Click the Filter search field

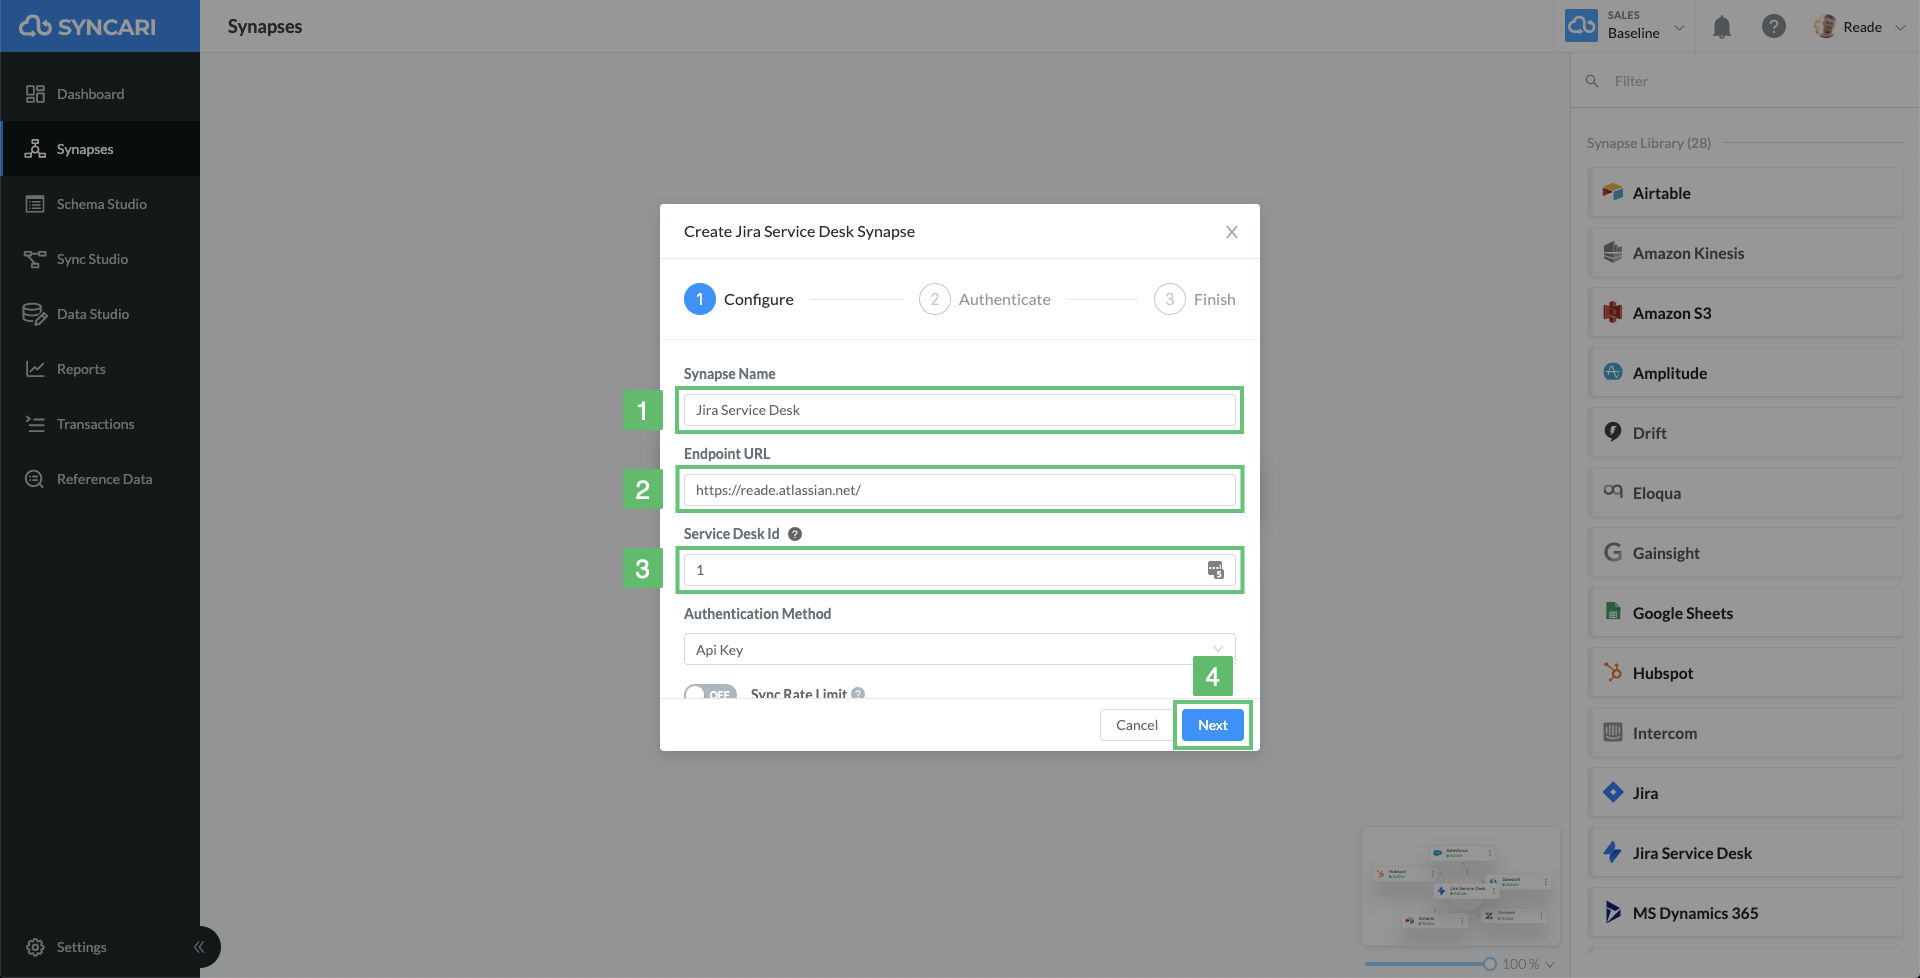1745,81
